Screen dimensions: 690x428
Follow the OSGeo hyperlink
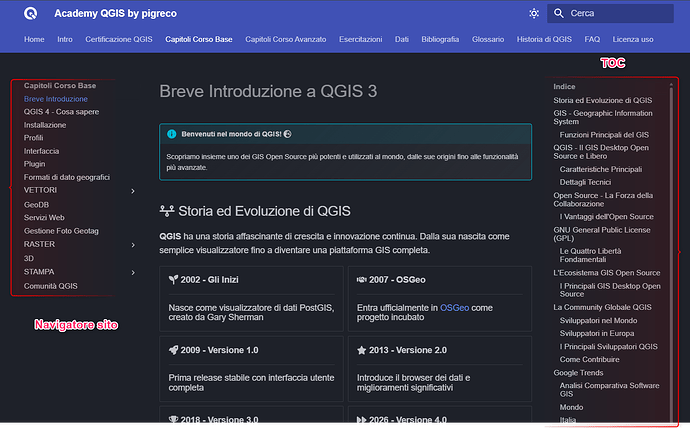point(455,308)
